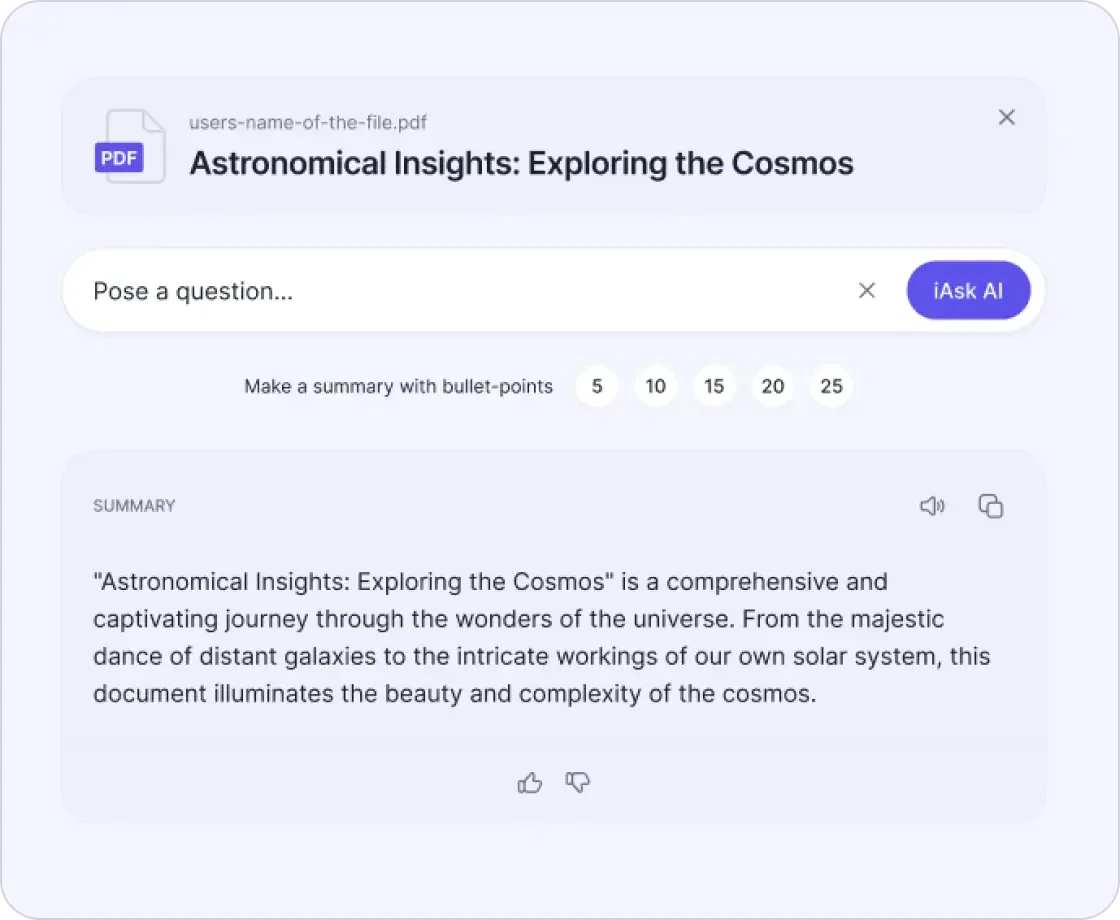Submit a question with the iAsk AI button
This screenshot has width=1120, height=920.
pos(968,291)
